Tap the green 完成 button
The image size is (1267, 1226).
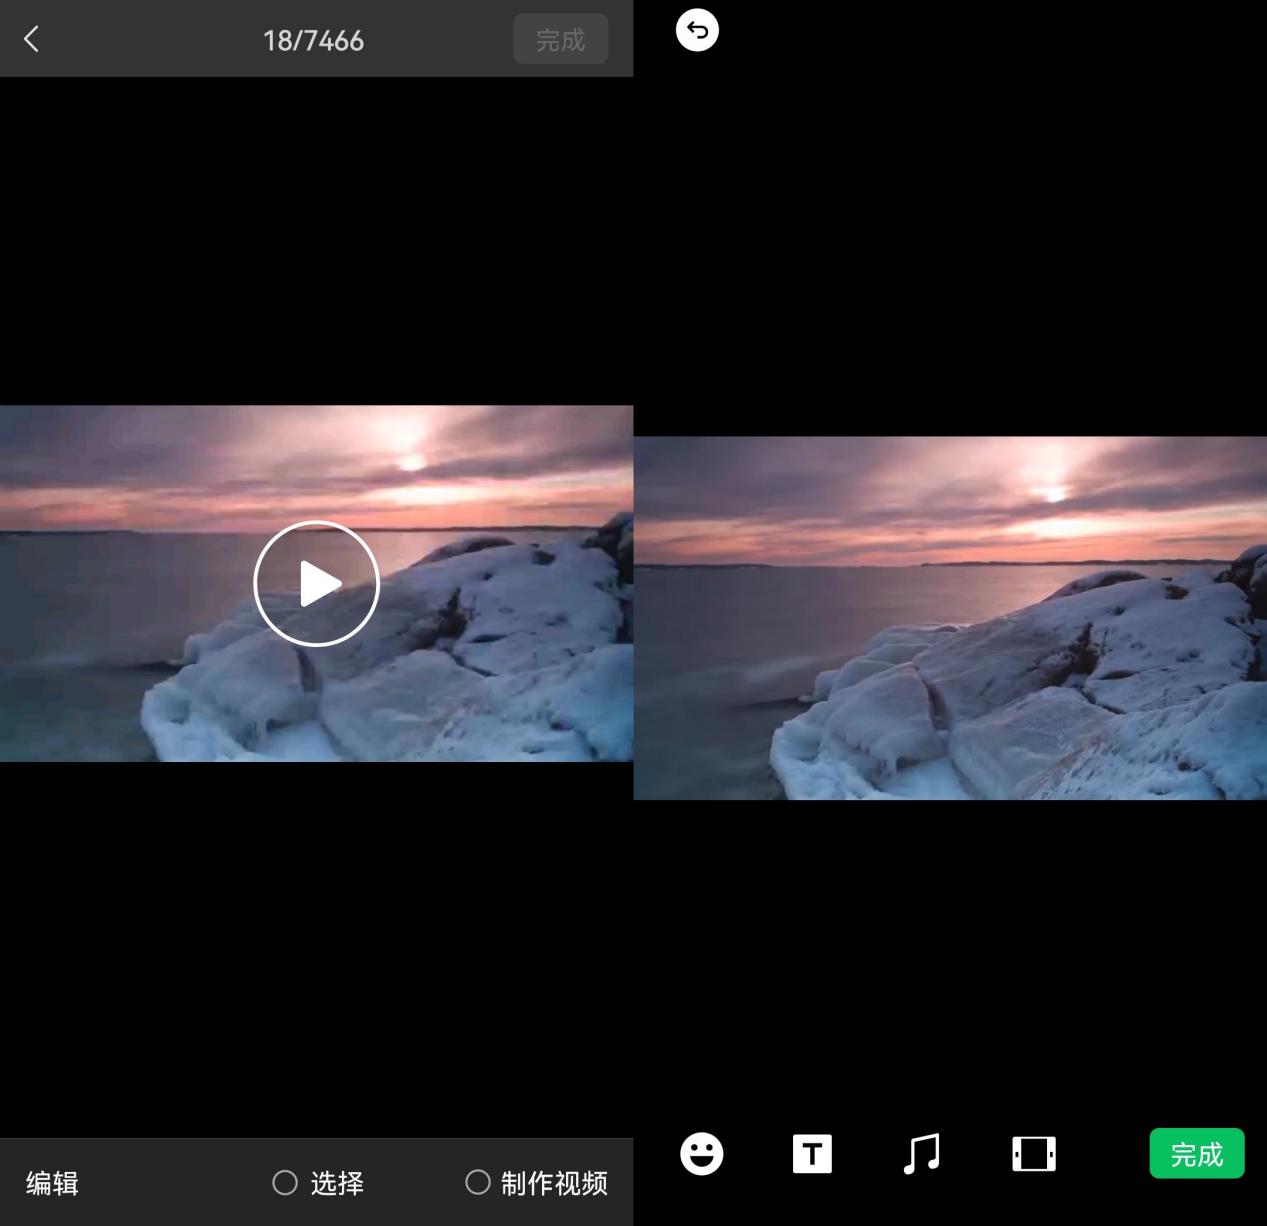1197,1154
